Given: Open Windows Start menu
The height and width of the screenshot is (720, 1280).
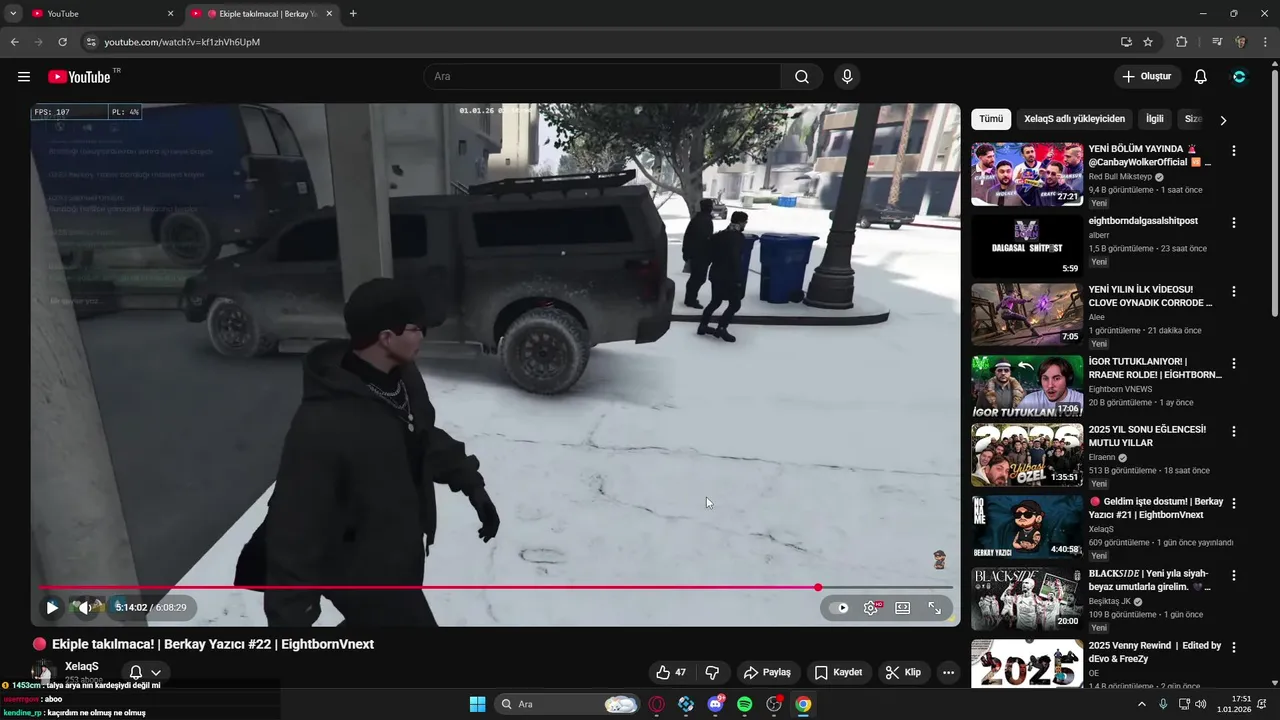Looking at the screenshot, I should pyautogui.click(x=477, y=704).
